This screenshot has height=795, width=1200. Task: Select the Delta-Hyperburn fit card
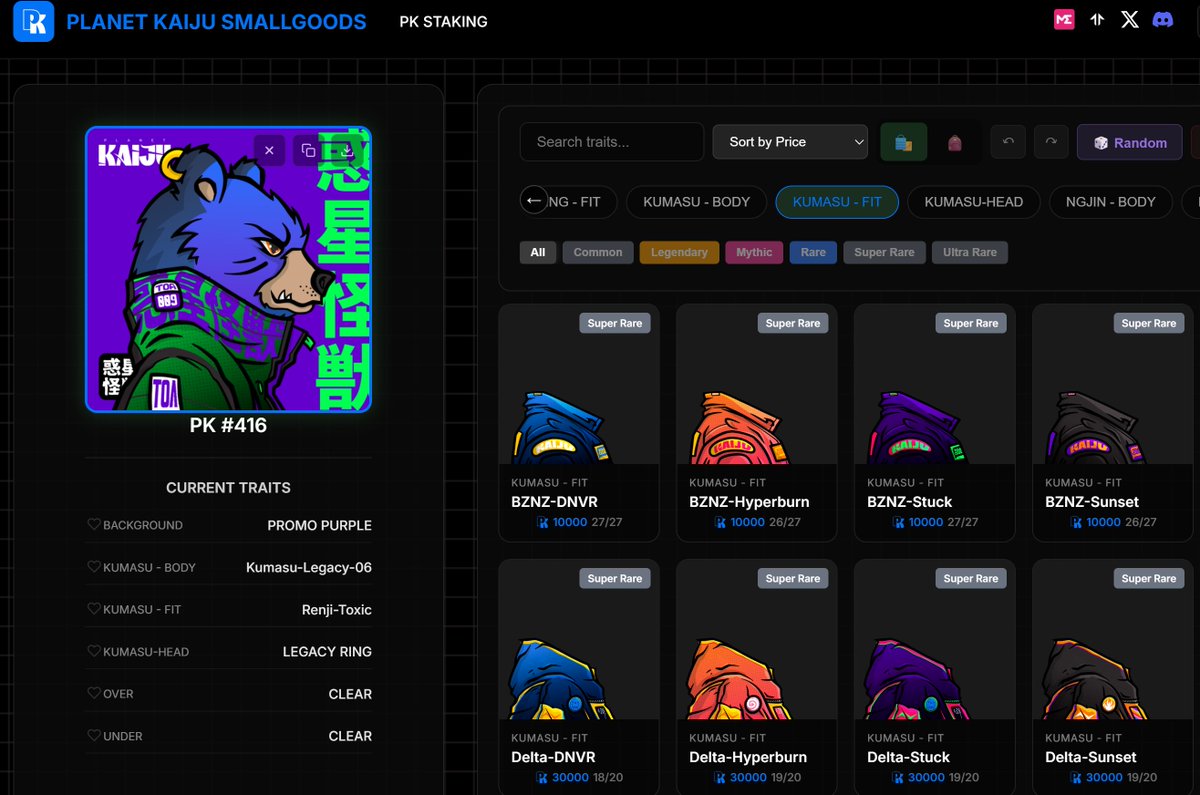click(x=757, y=678)
